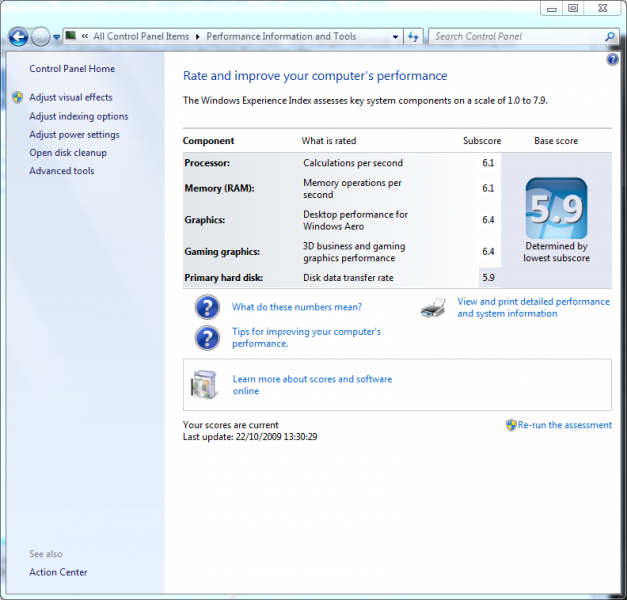The image size is (627, 600).
Task: Click the software box icon beside 'Learn more'
Action: (205, 384)
